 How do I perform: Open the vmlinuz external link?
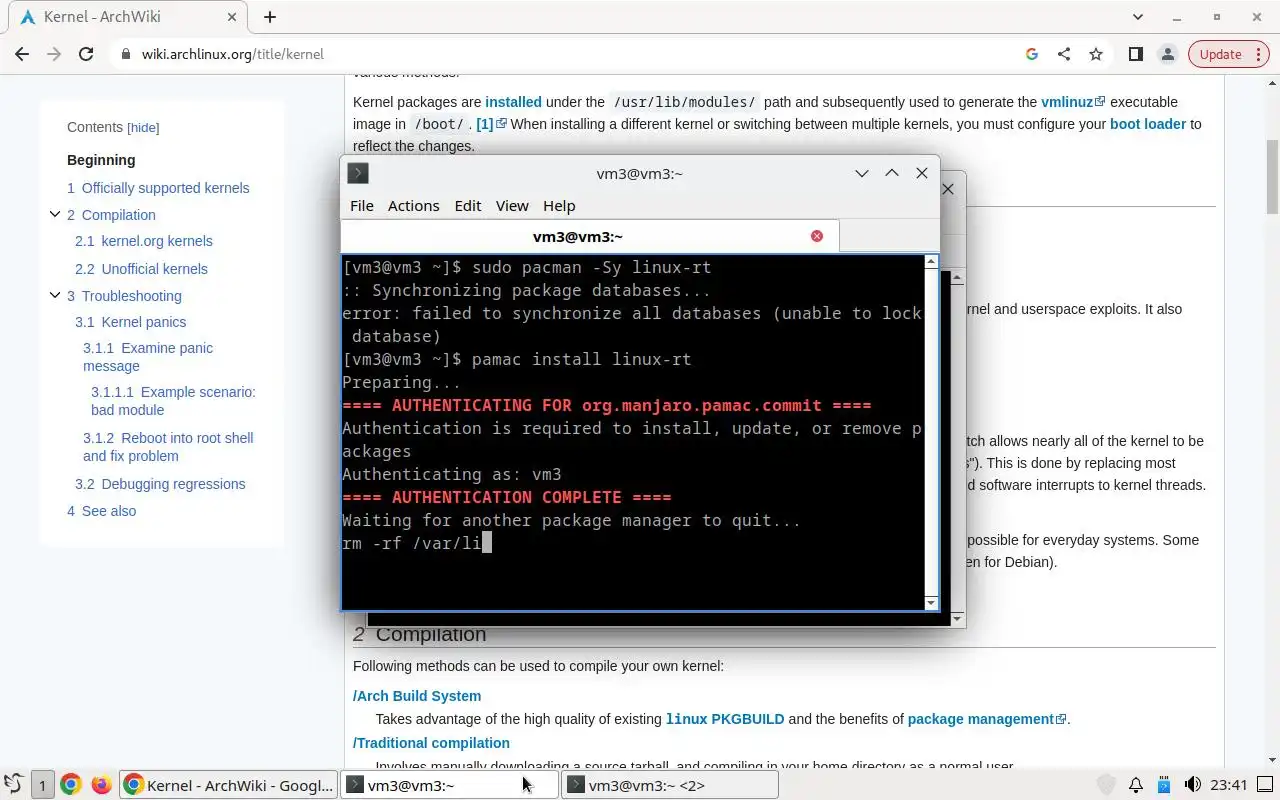pos(1073,102)
